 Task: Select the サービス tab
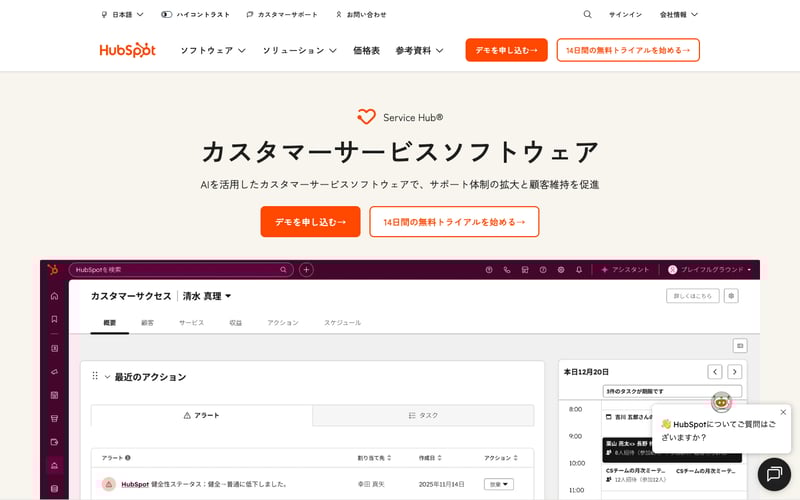point(191,322)
